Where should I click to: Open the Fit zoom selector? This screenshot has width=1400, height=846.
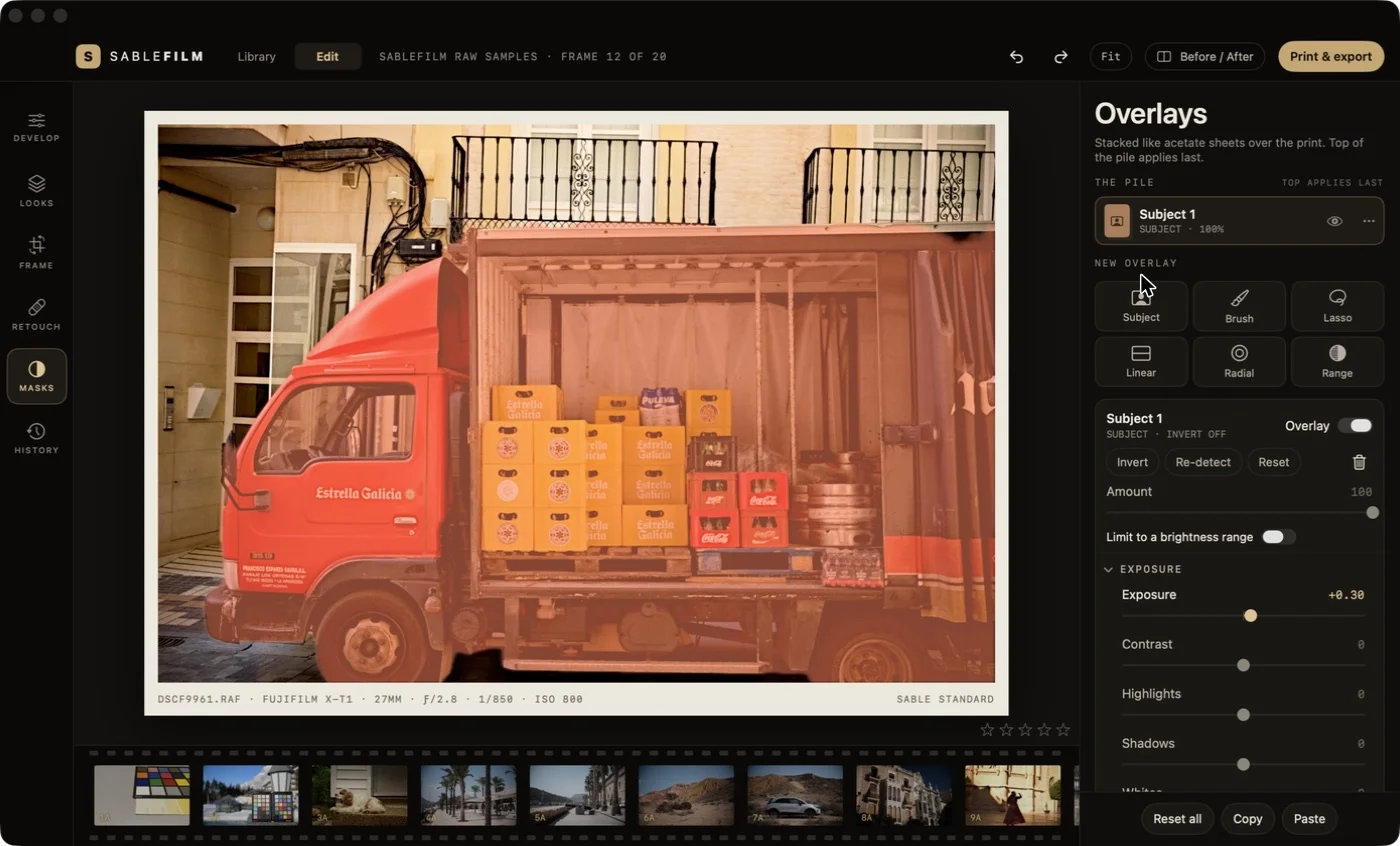(1110, 57)
